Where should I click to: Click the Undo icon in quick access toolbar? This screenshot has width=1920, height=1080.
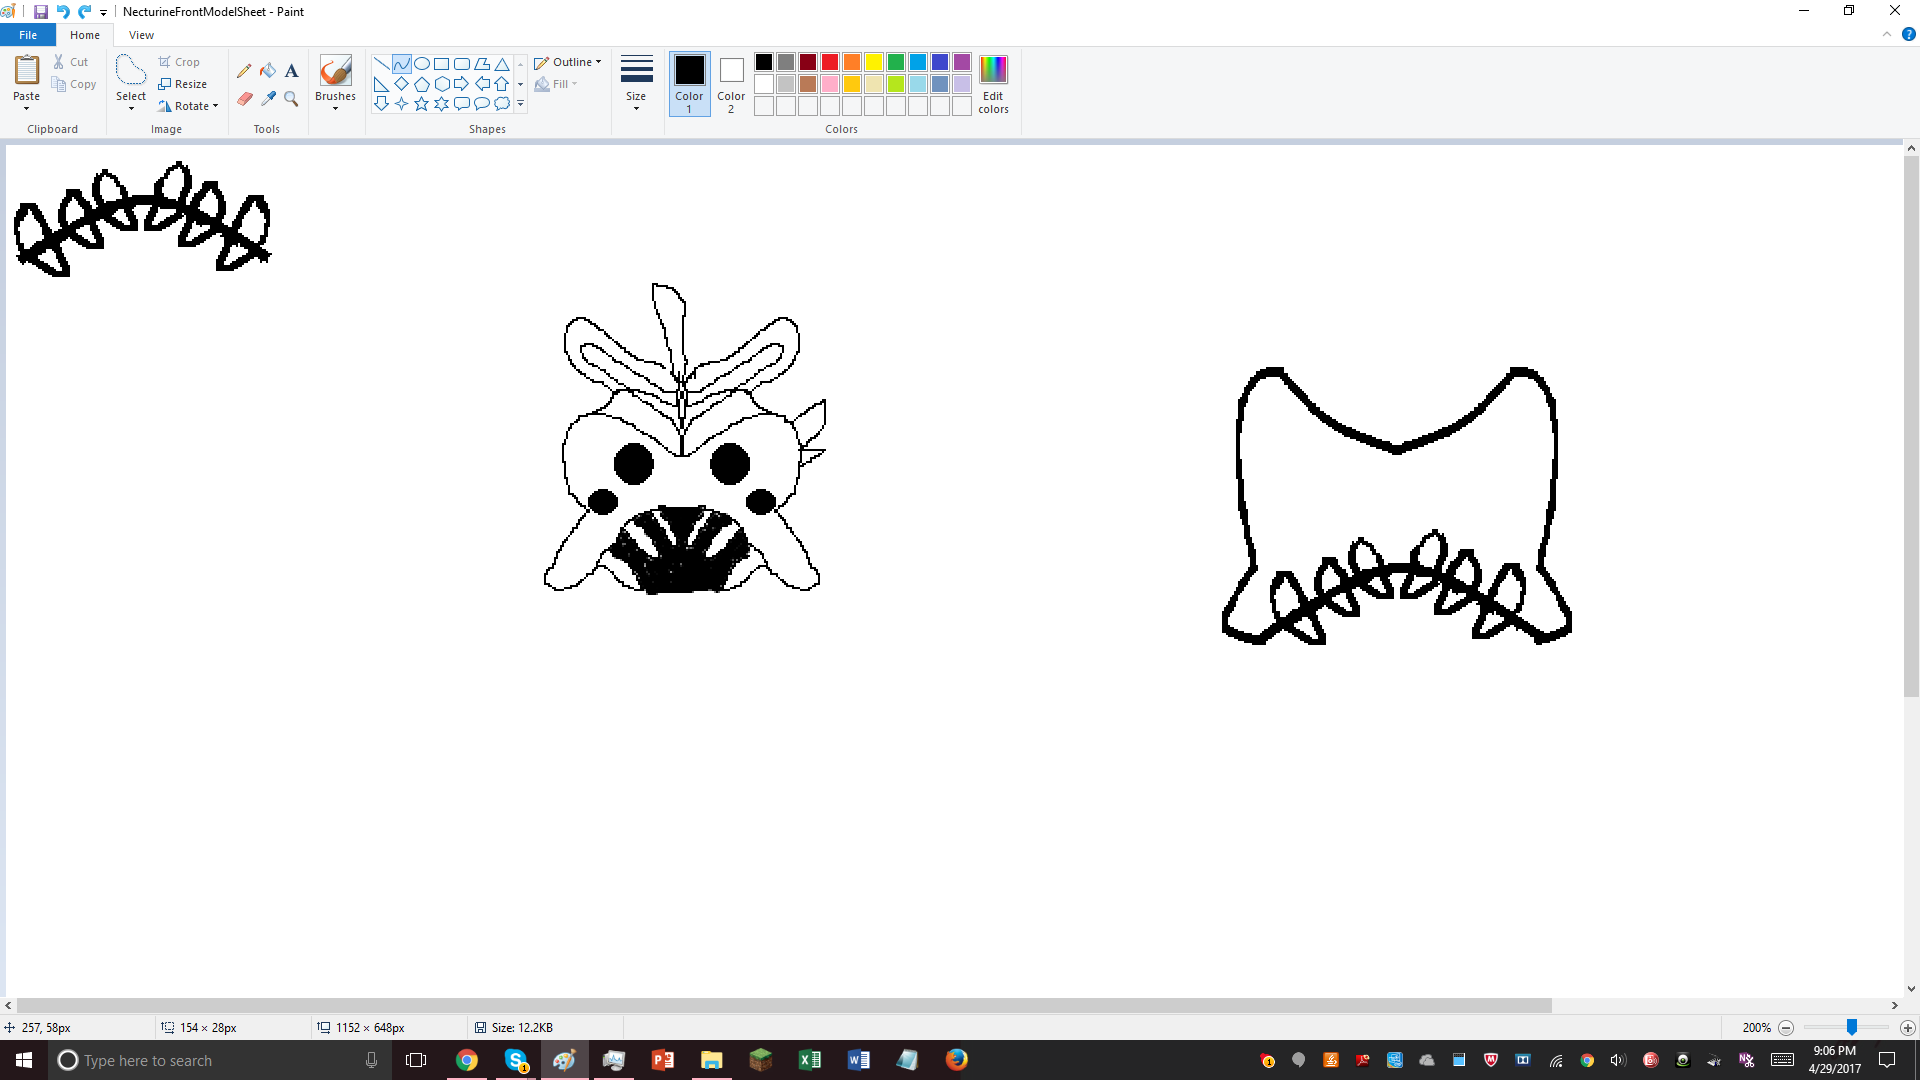point(63,12)
